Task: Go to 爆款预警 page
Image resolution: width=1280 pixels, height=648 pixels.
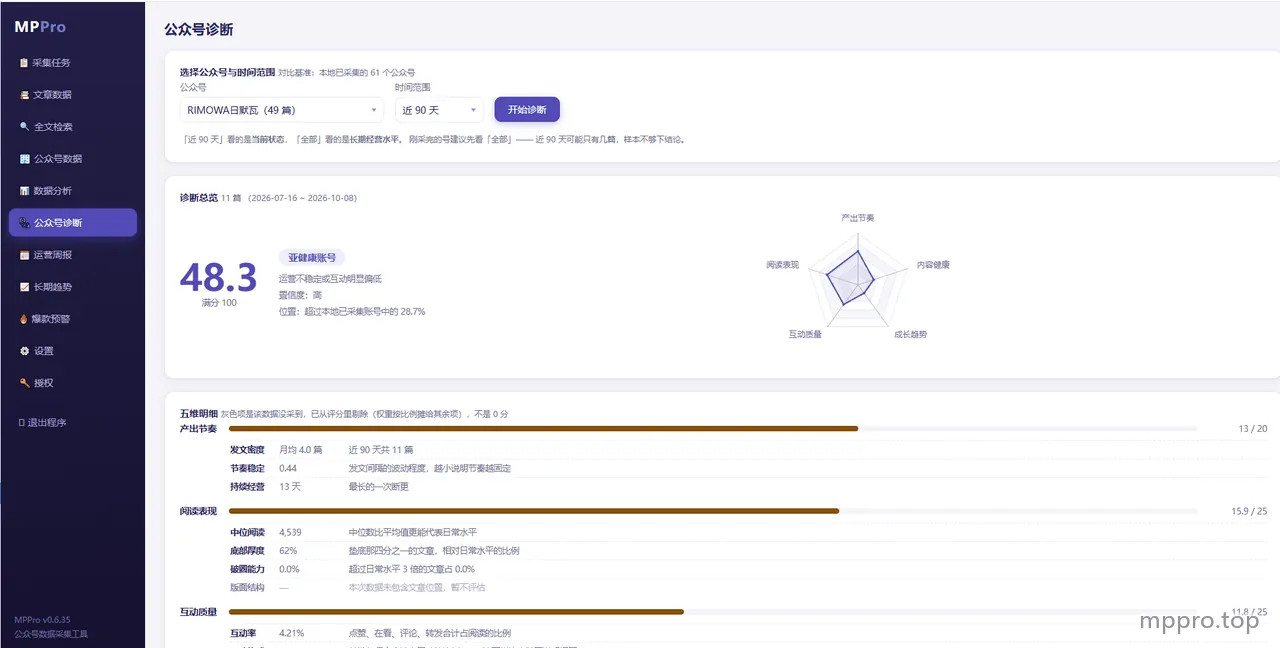Action: (72, 319)
